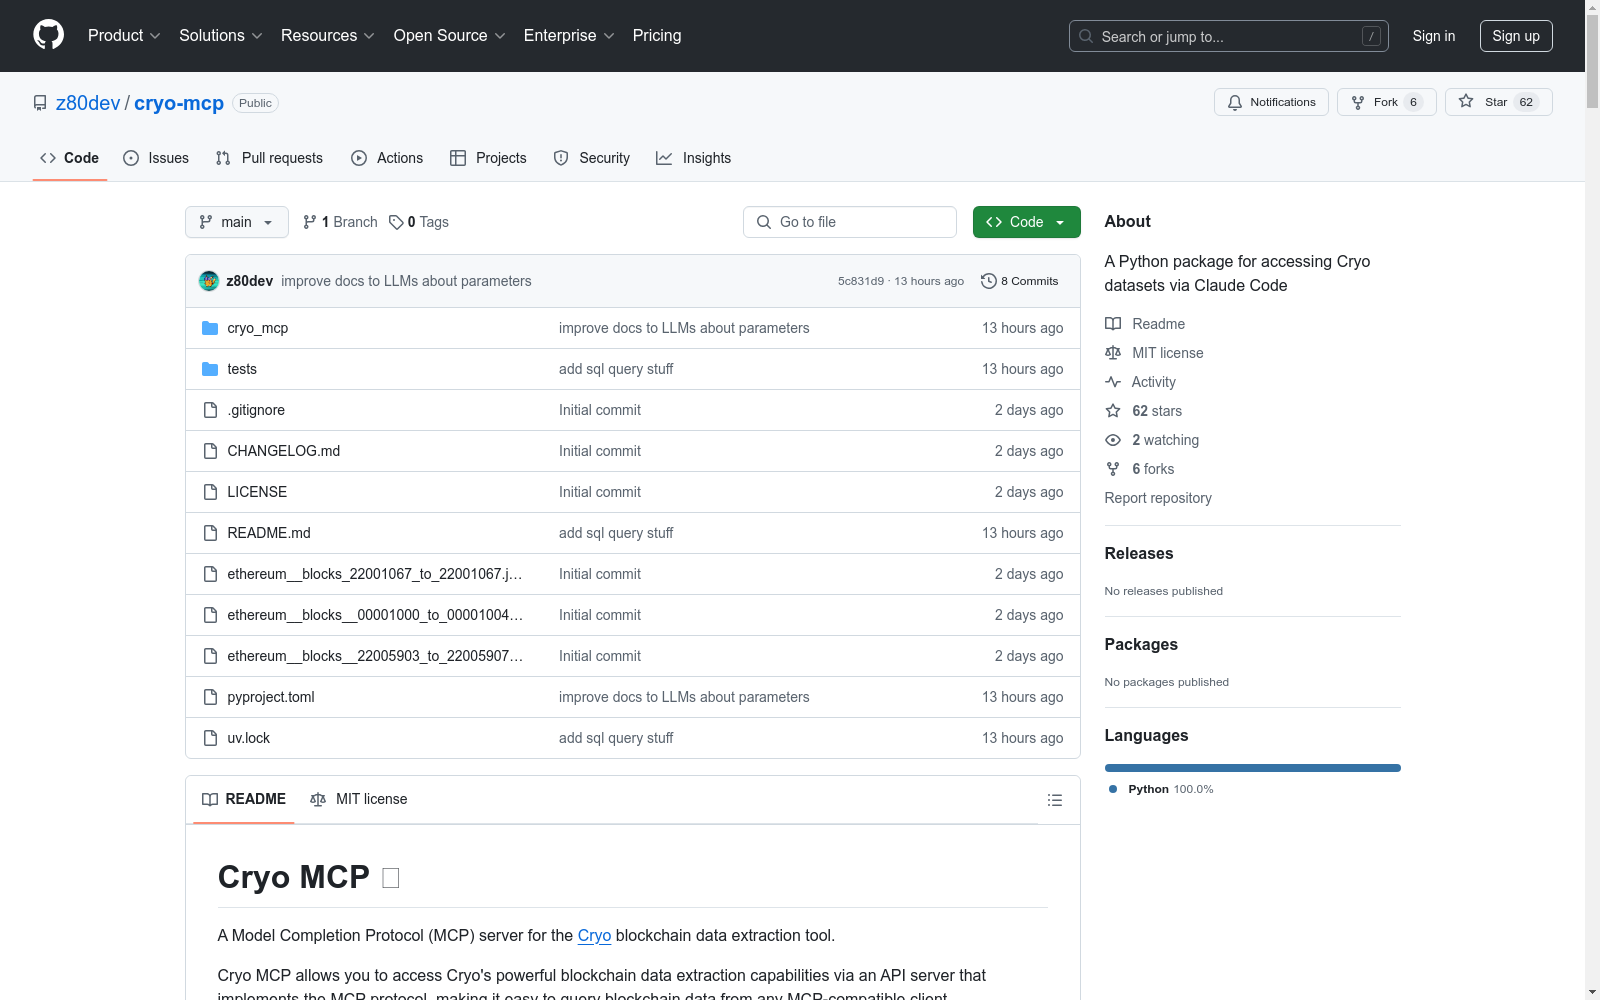Click the cryo_mcp folder icon
The image size is (1600, 1000).
(x=210, y=328)
